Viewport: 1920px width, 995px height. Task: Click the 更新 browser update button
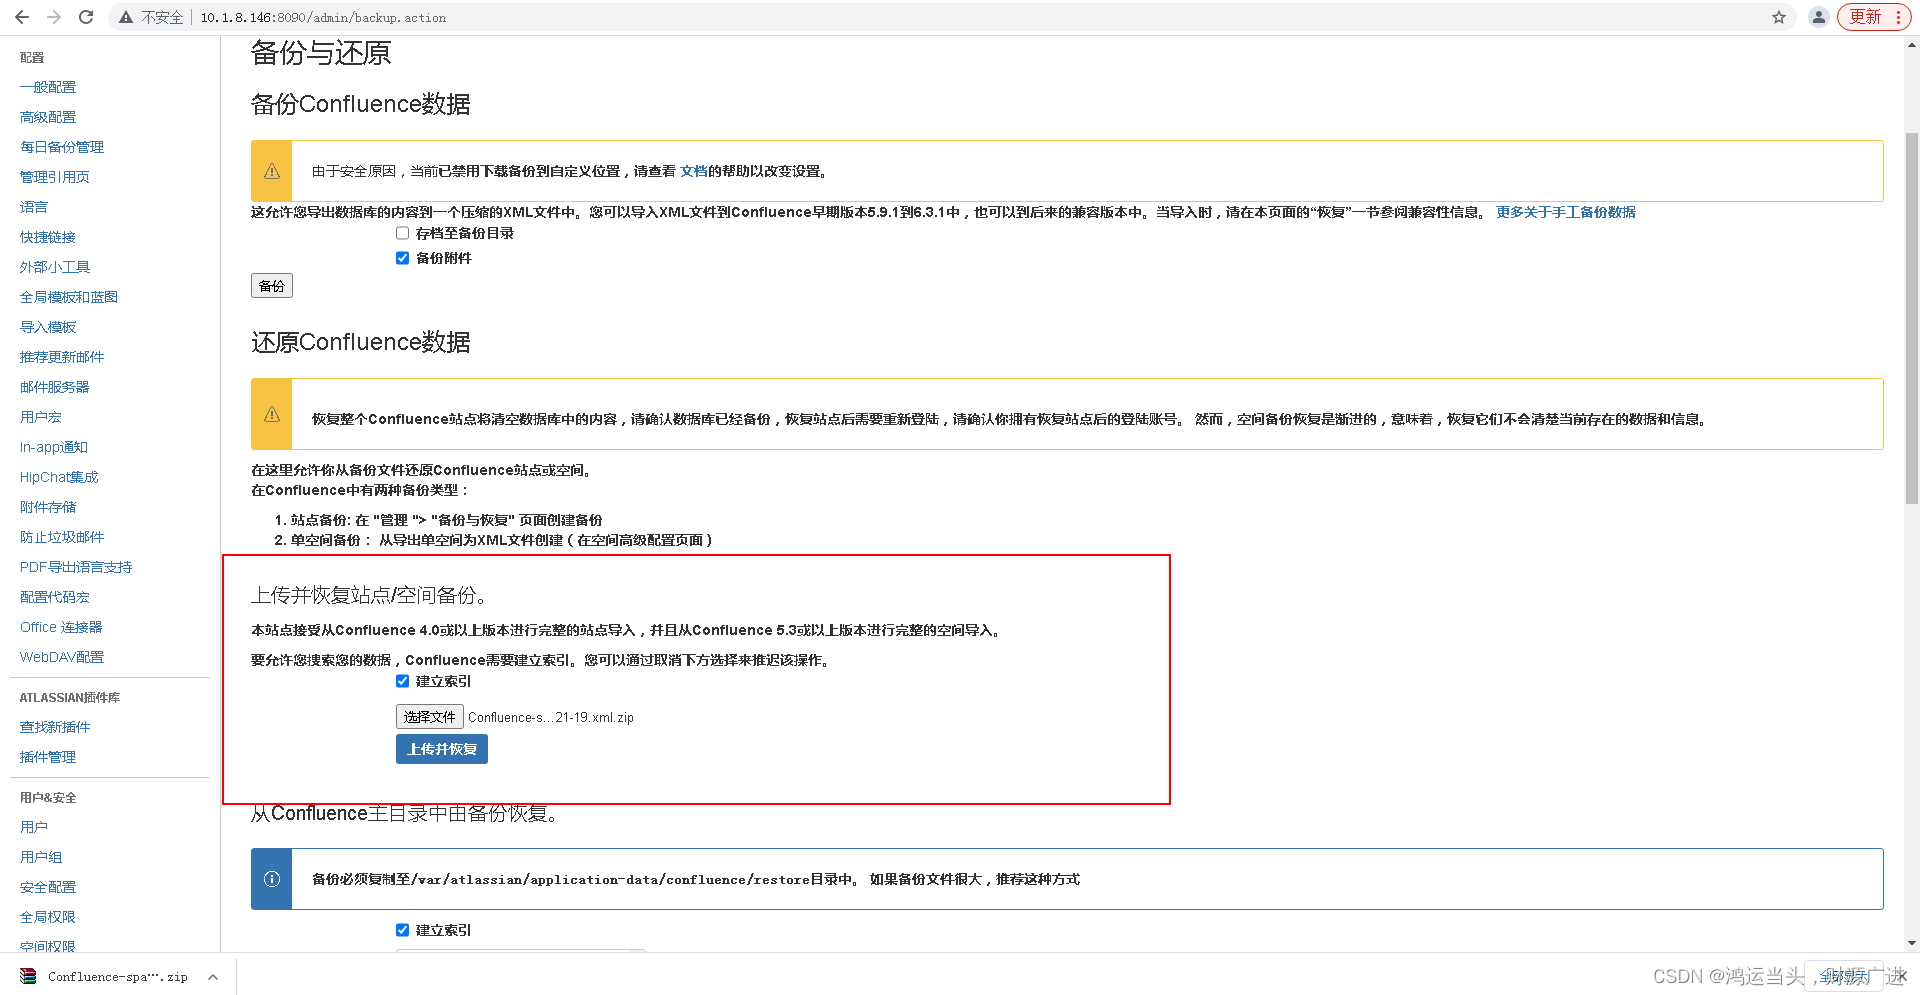pos(1874,17)
